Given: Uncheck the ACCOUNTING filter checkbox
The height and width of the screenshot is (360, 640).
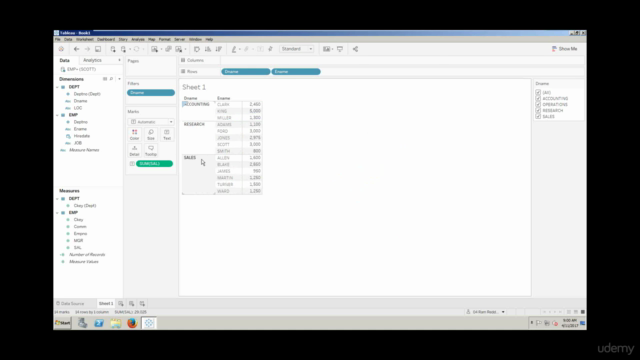Looking at the screenshot, I should click(x=538, y=98).
